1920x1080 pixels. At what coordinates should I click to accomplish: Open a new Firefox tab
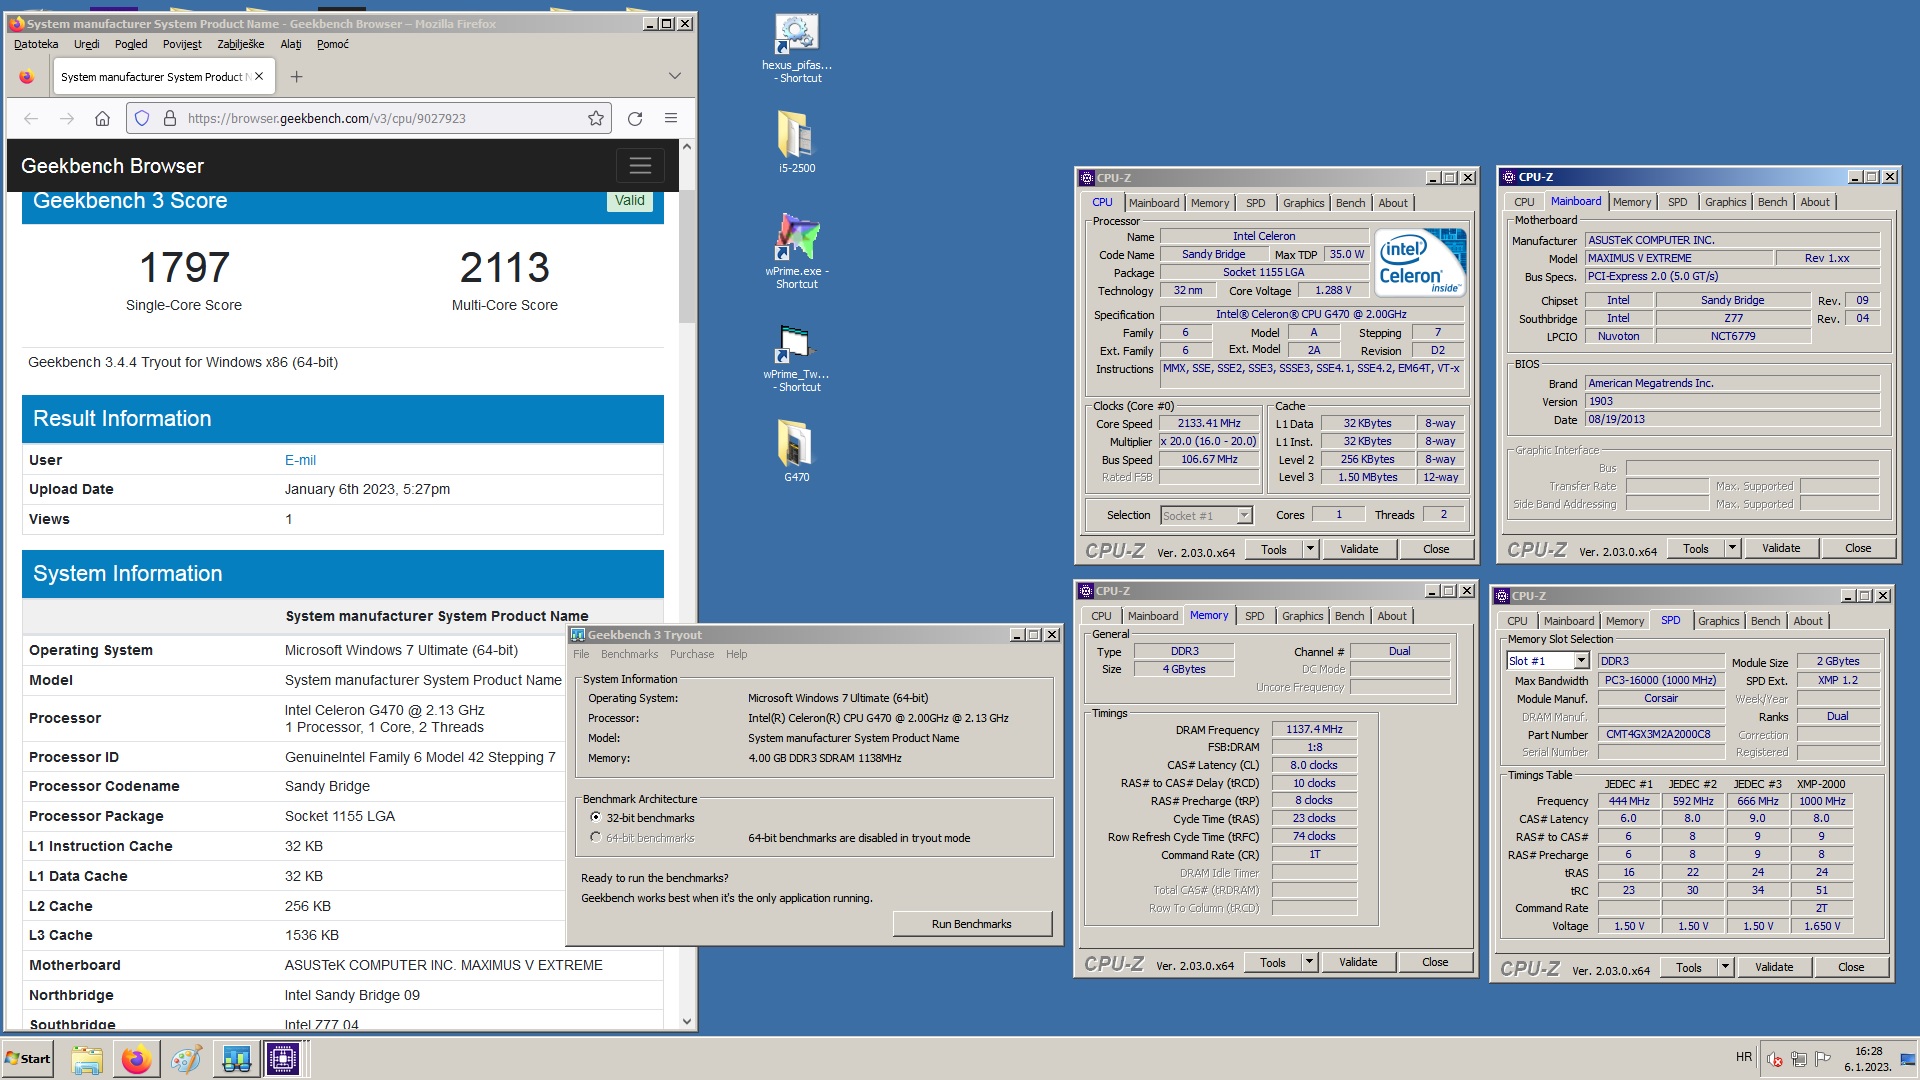[x=296, y=76]
